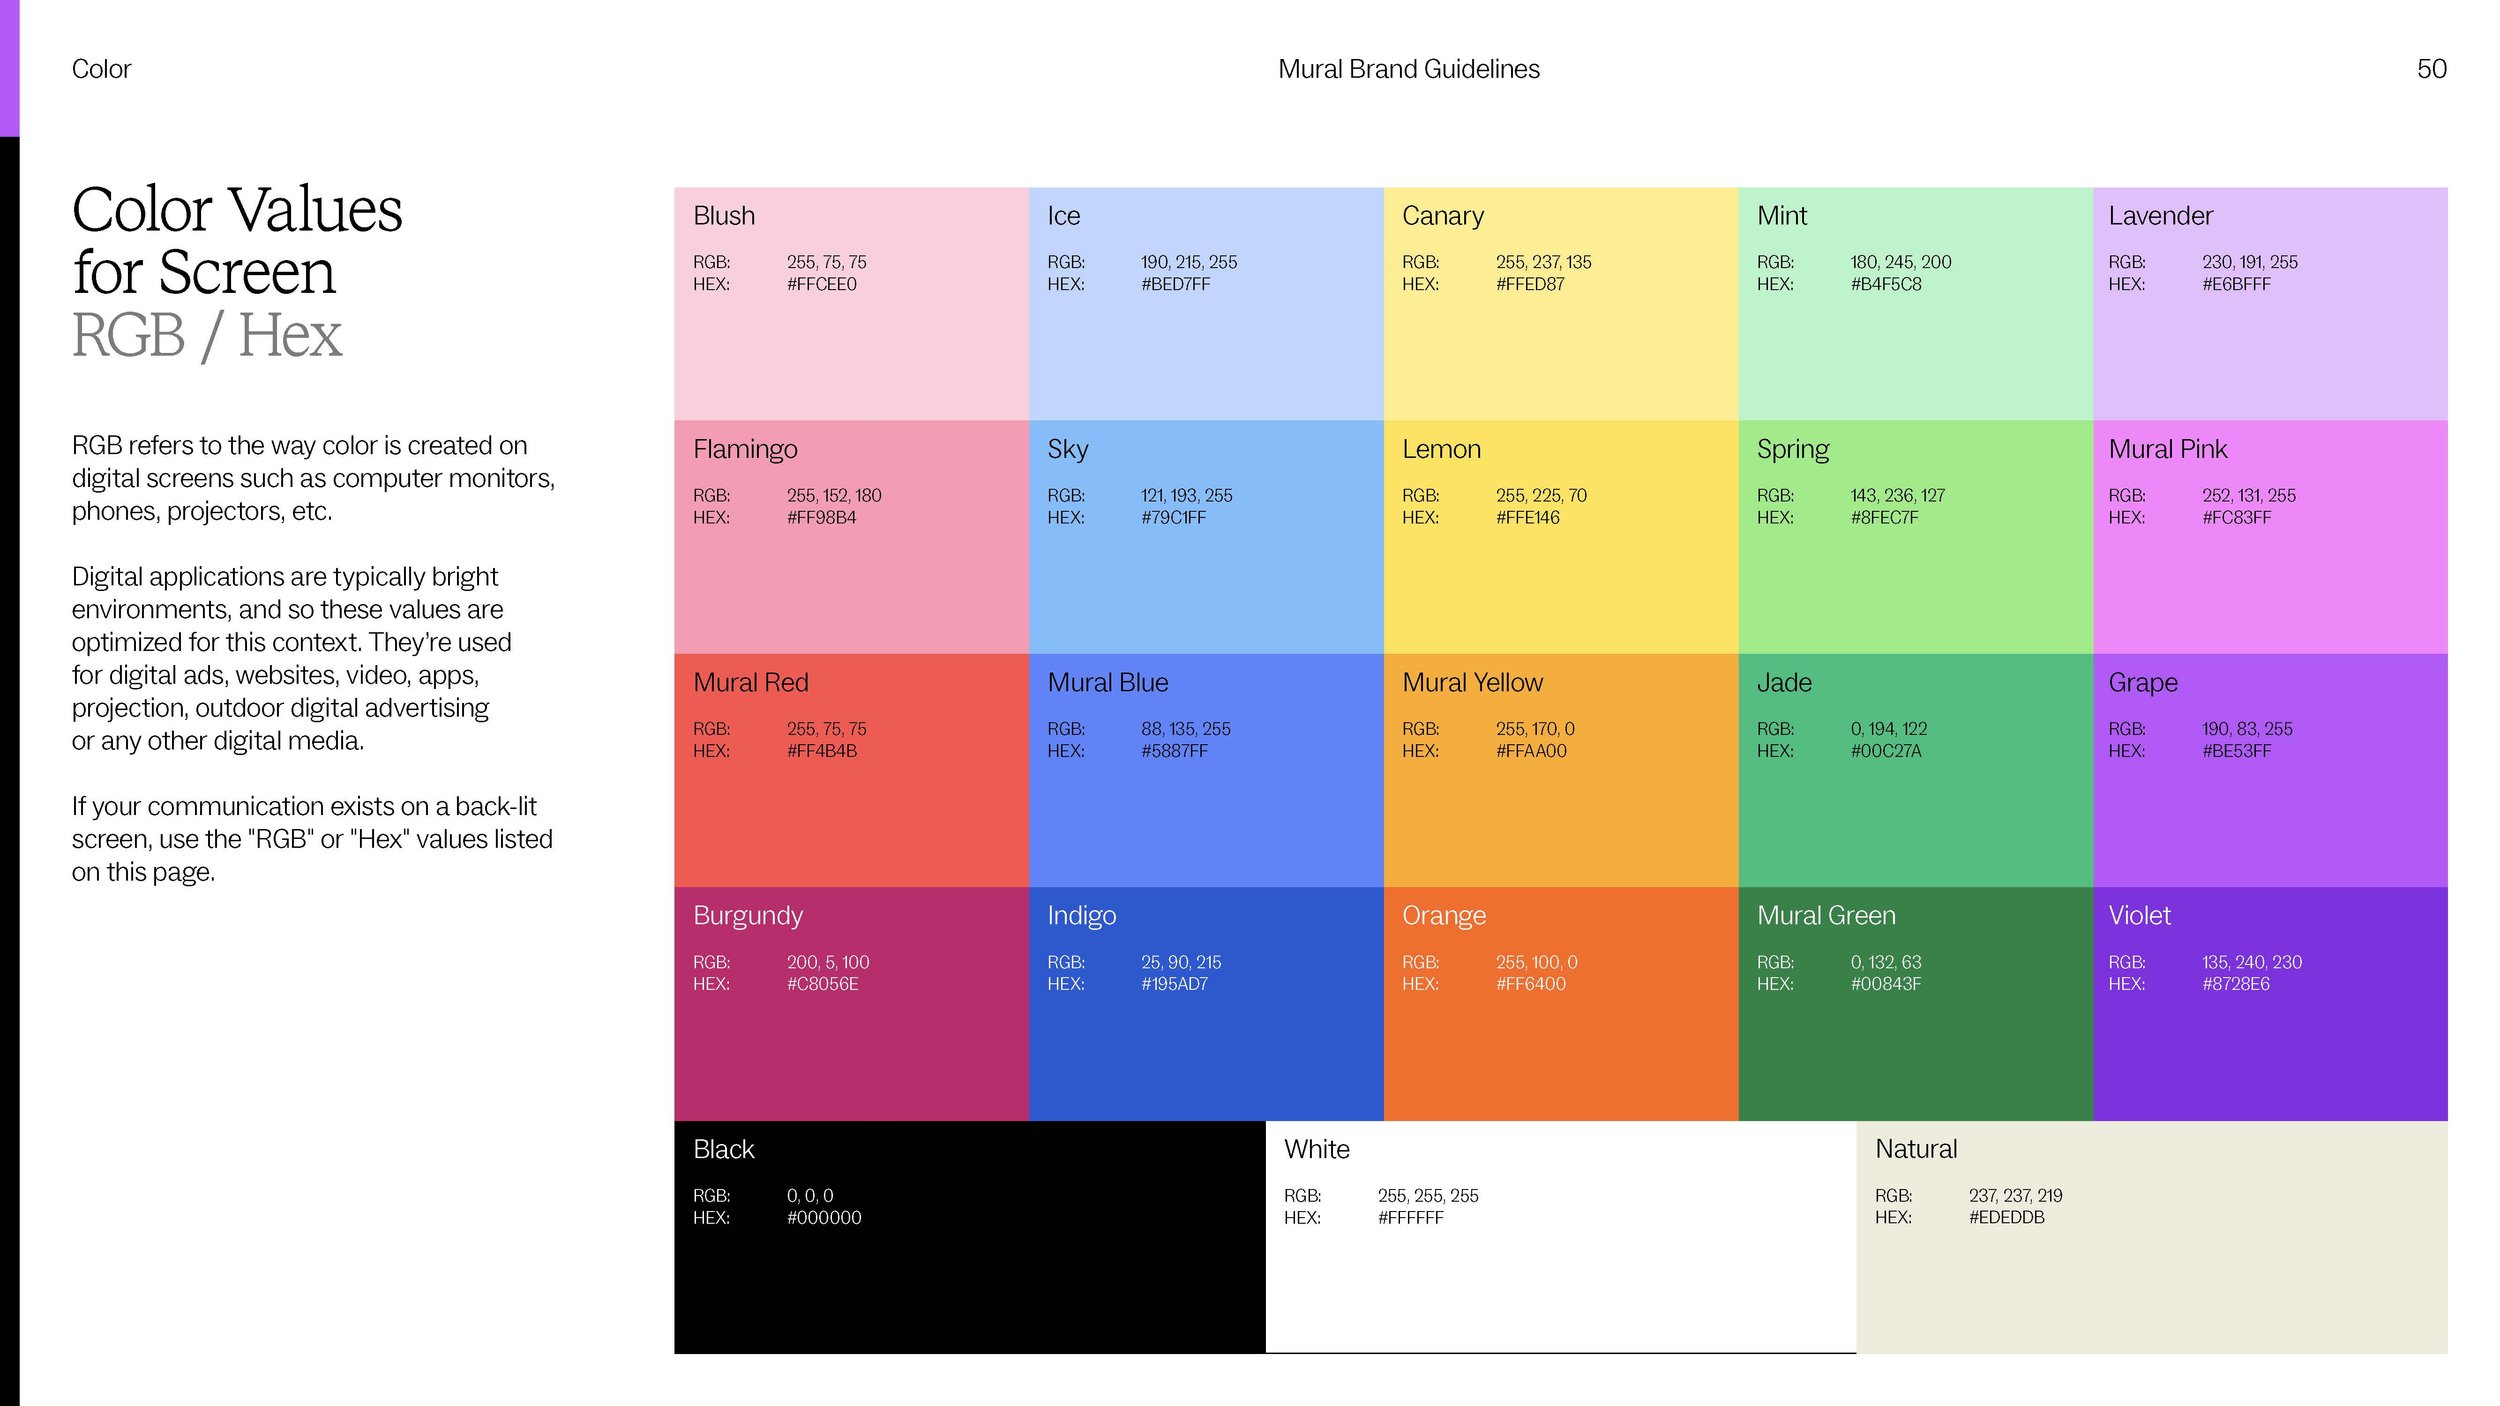Pick the Grape color swatch
Screen dimensions: 2500x1406
point(2270,770)
